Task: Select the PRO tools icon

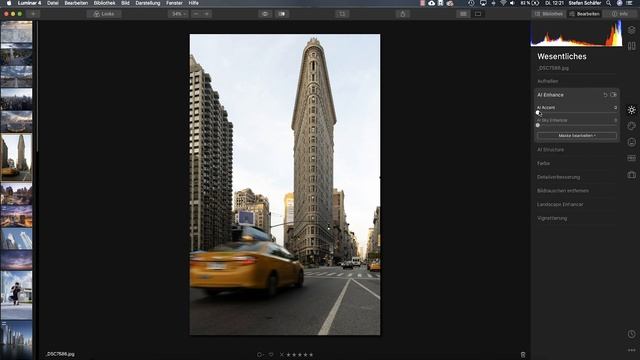Action: [x=631, y=158]
